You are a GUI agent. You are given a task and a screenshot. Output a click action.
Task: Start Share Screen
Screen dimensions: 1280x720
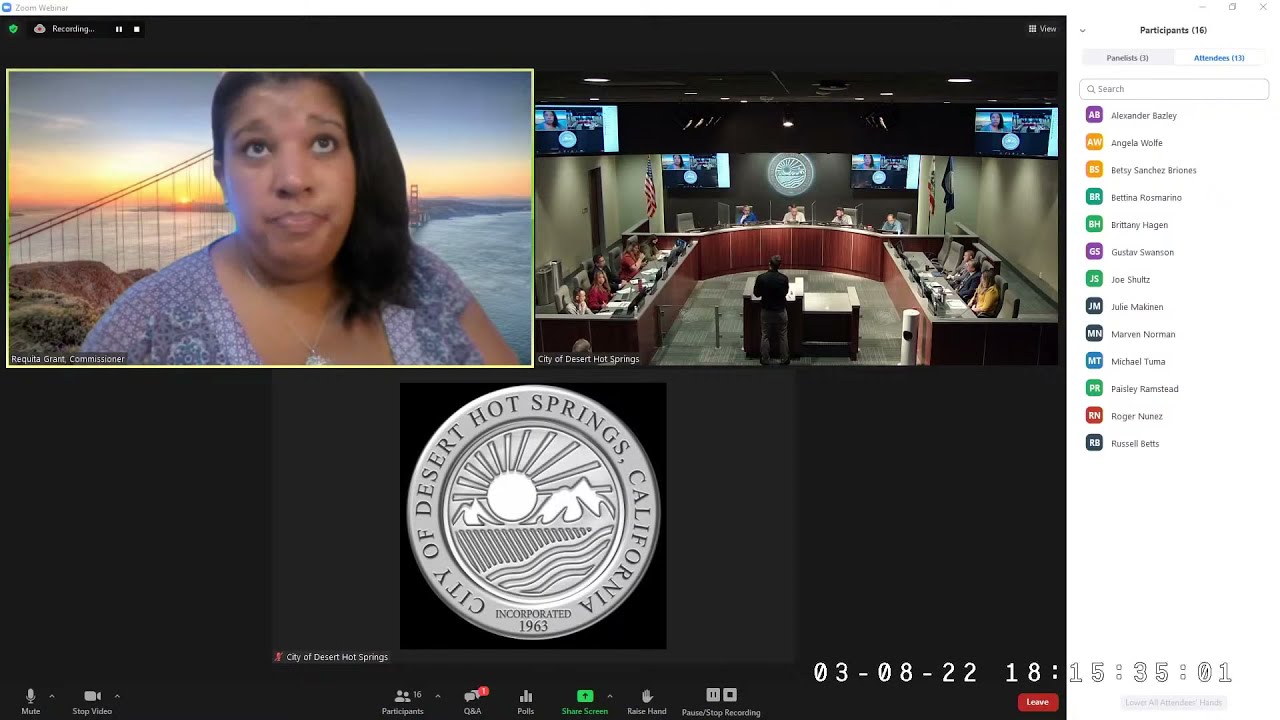(x=585, y=700)
